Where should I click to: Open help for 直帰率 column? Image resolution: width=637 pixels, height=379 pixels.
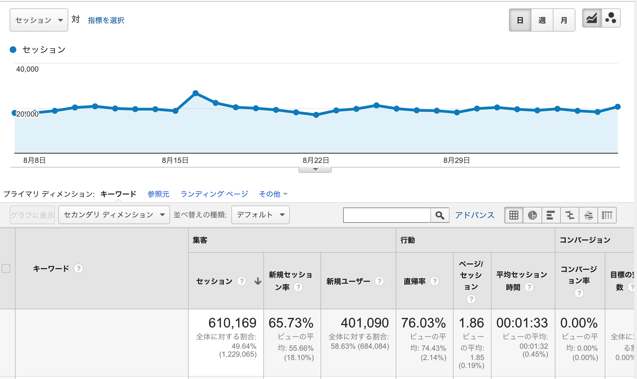point(435,281)
